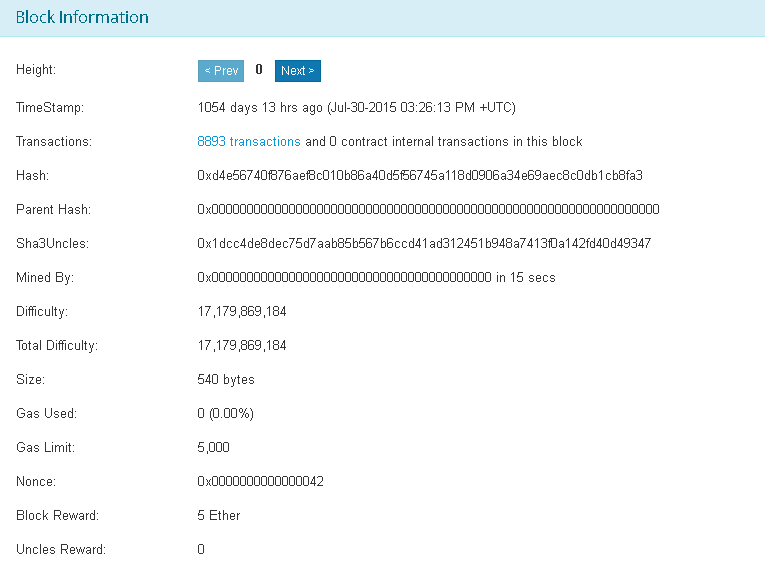Image resolution: width=765 pixels, height=574 pixels.
Task: Open the 8893 transactions link
Action: [249, 142]
